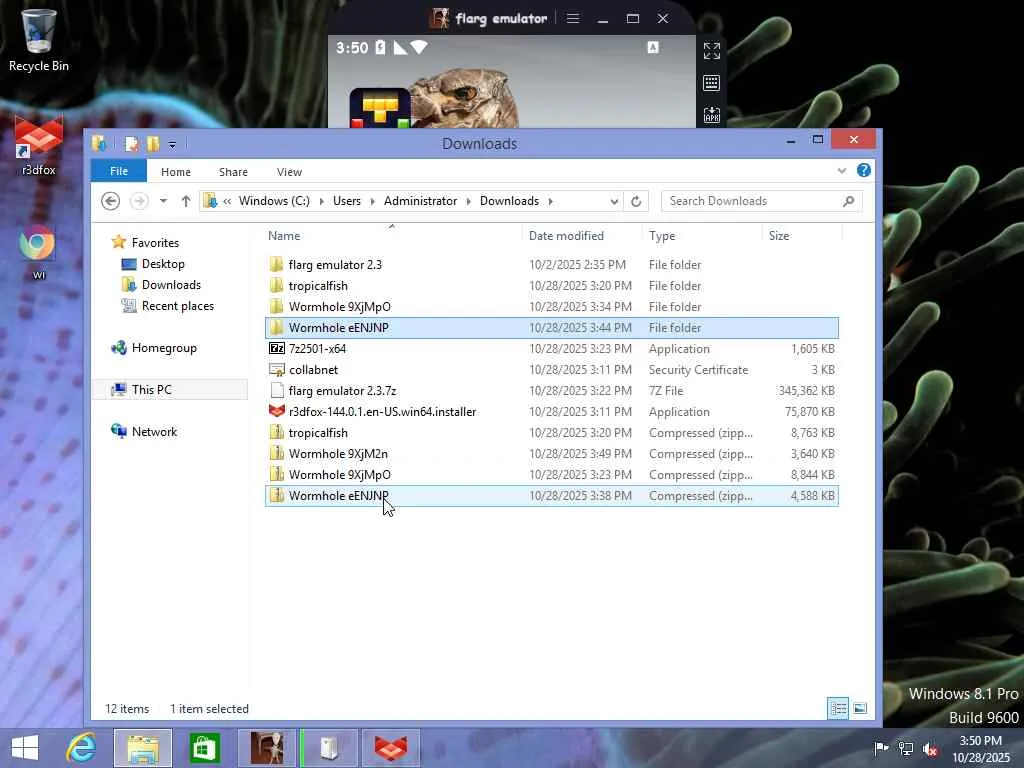Open the File menu tab
This screenshot has height=768, width=1024.
point(119,171)
